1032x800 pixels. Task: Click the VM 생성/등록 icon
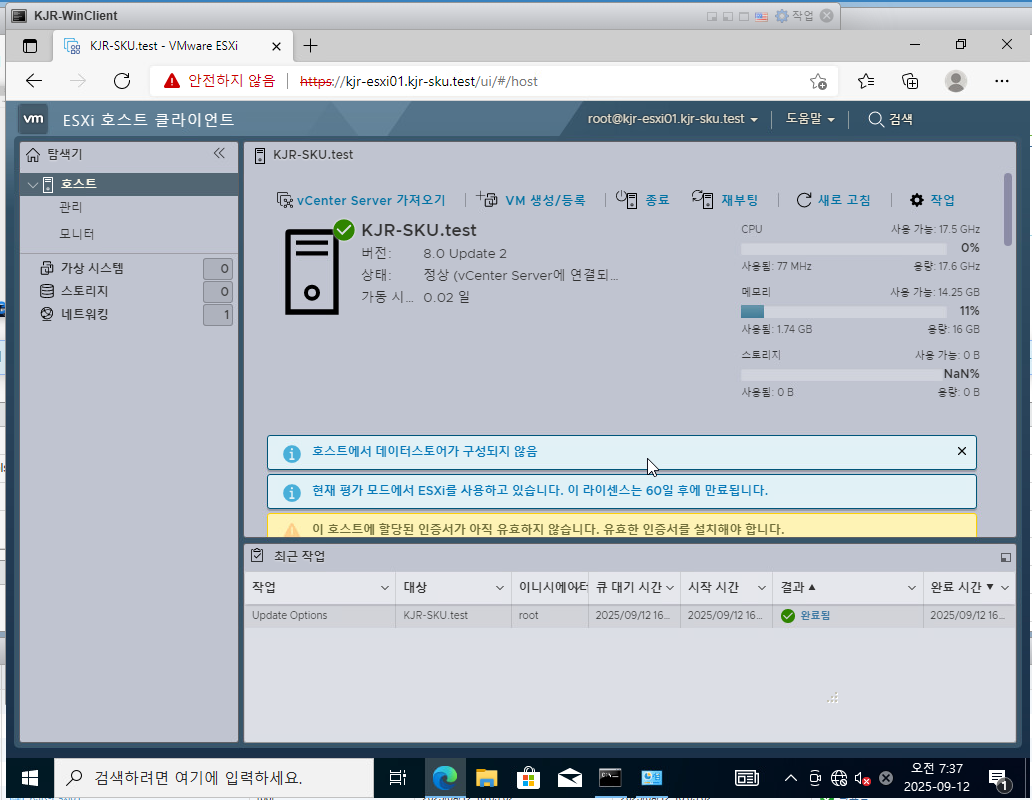(487, 199)
